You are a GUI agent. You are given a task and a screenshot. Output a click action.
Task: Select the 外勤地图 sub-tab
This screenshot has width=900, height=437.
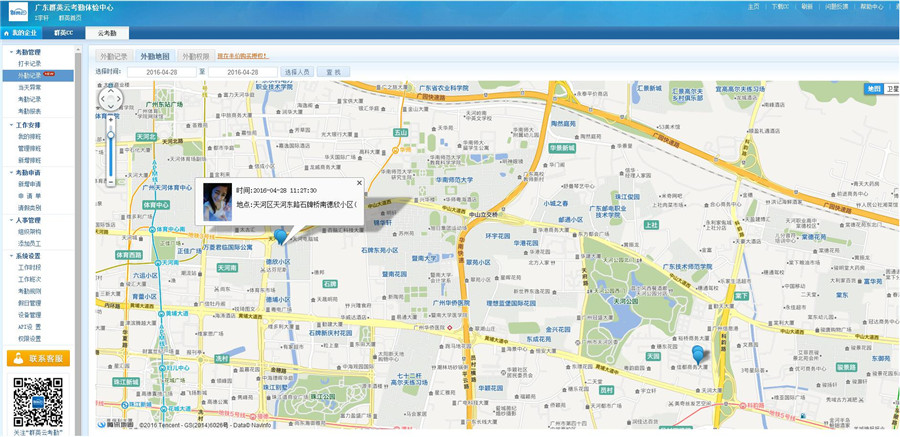pos(155,56)
